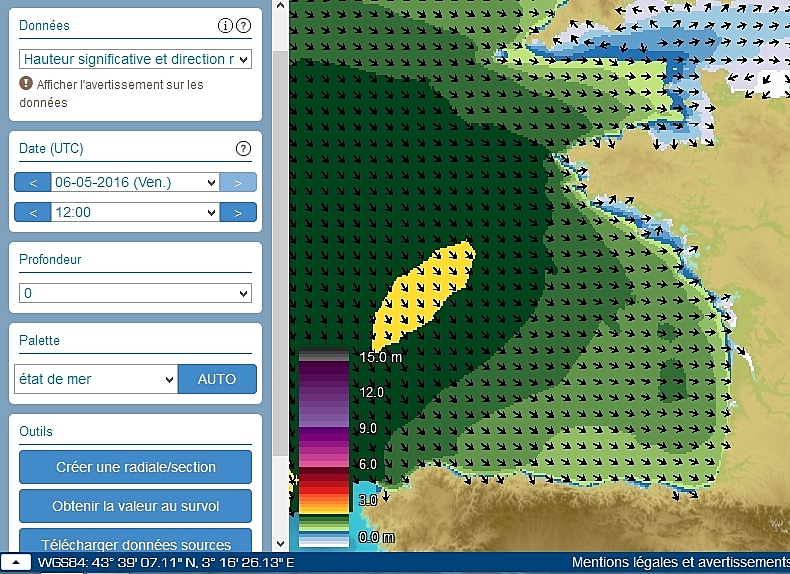
Task: Click the Date (UTC) heading
Action: tap(51, 149)
